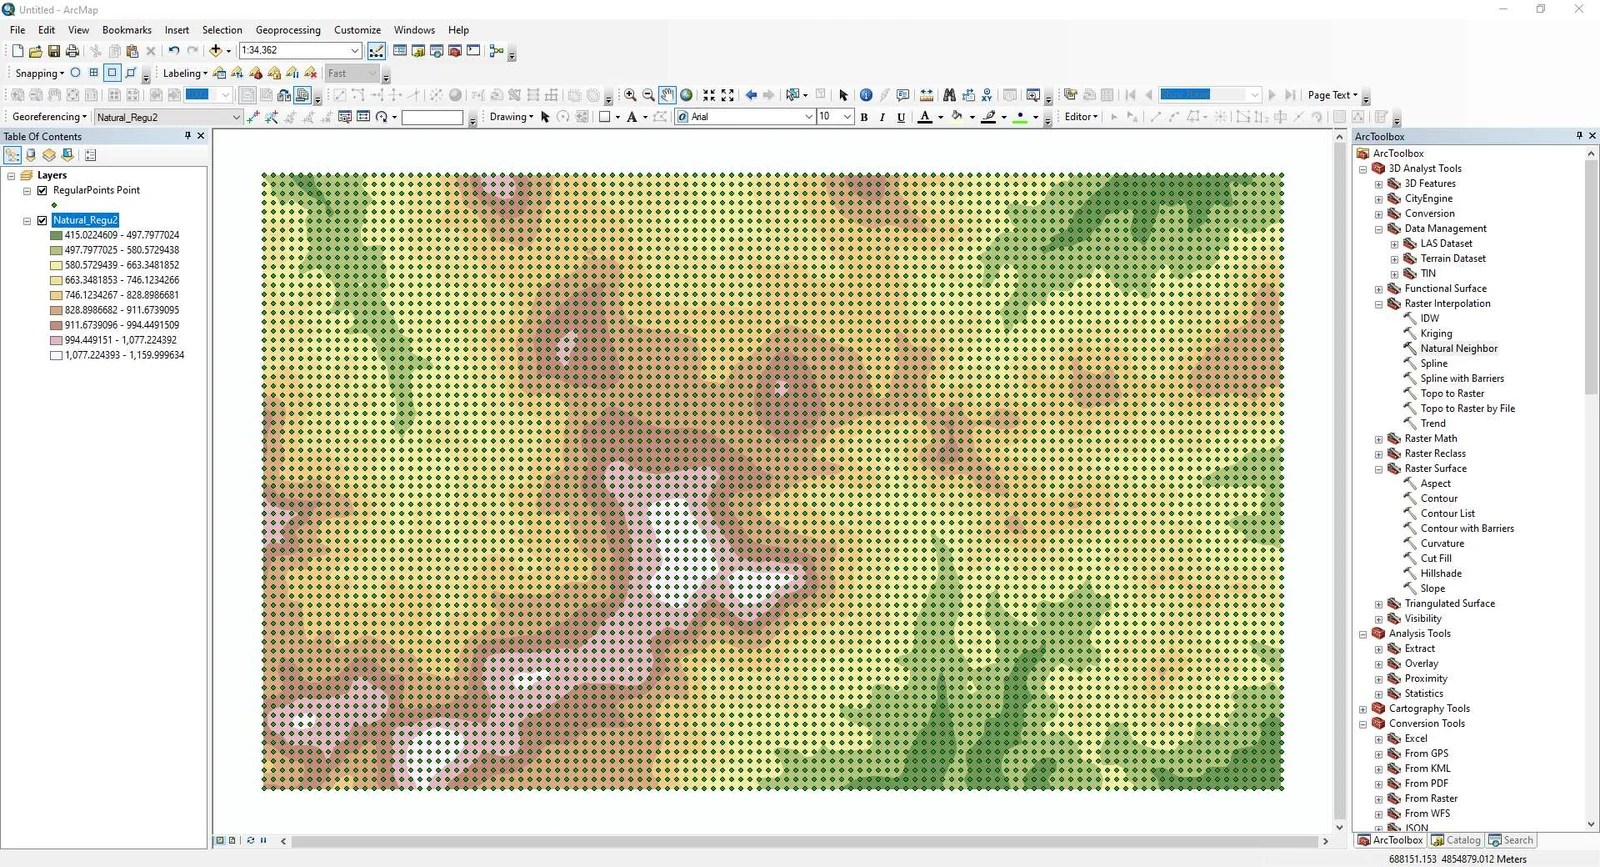This screenshot has width=1600, height=867.
Task: Click the Add Data toolbar icon
Action: (215, 51)
